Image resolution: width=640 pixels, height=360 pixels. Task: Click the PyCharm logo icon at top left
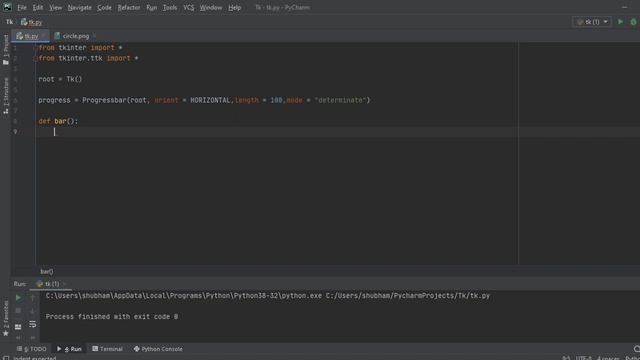(x=7, y=7)
